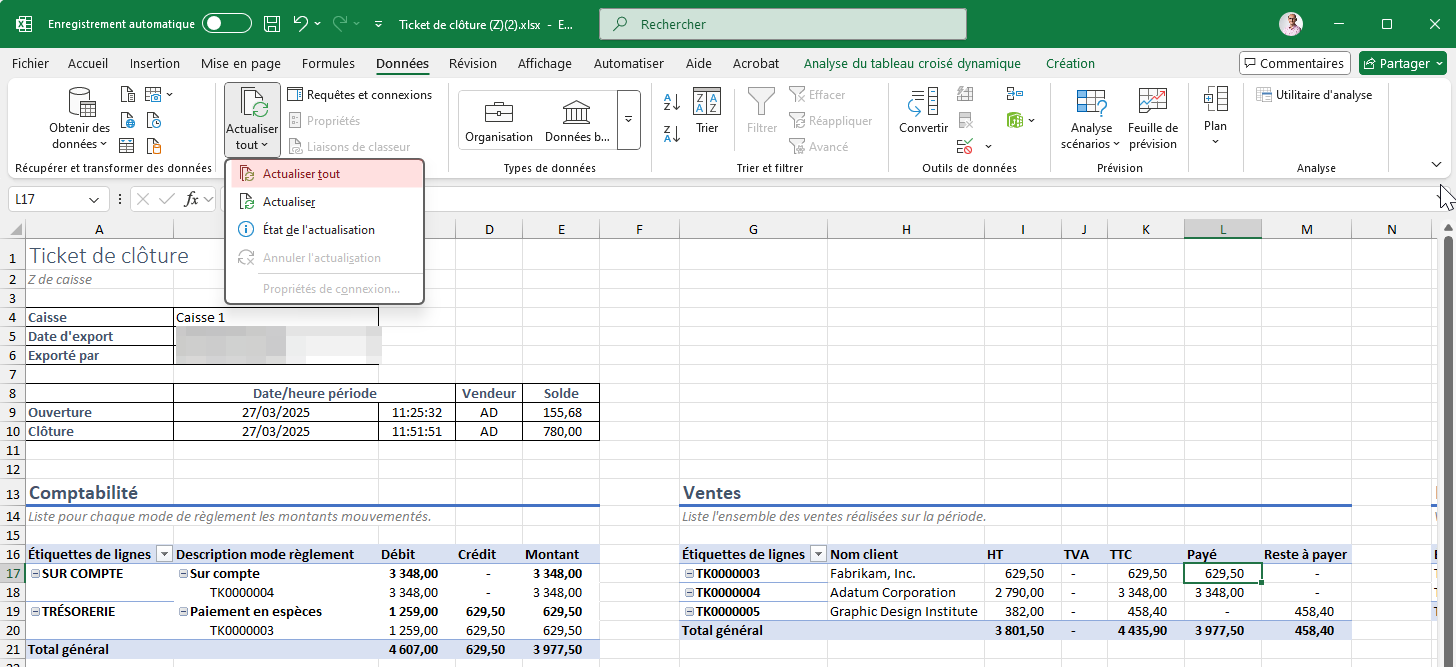Collapse the ribbon with chevron
This screenshot has width=1456, height=667.
[1437, 165]
